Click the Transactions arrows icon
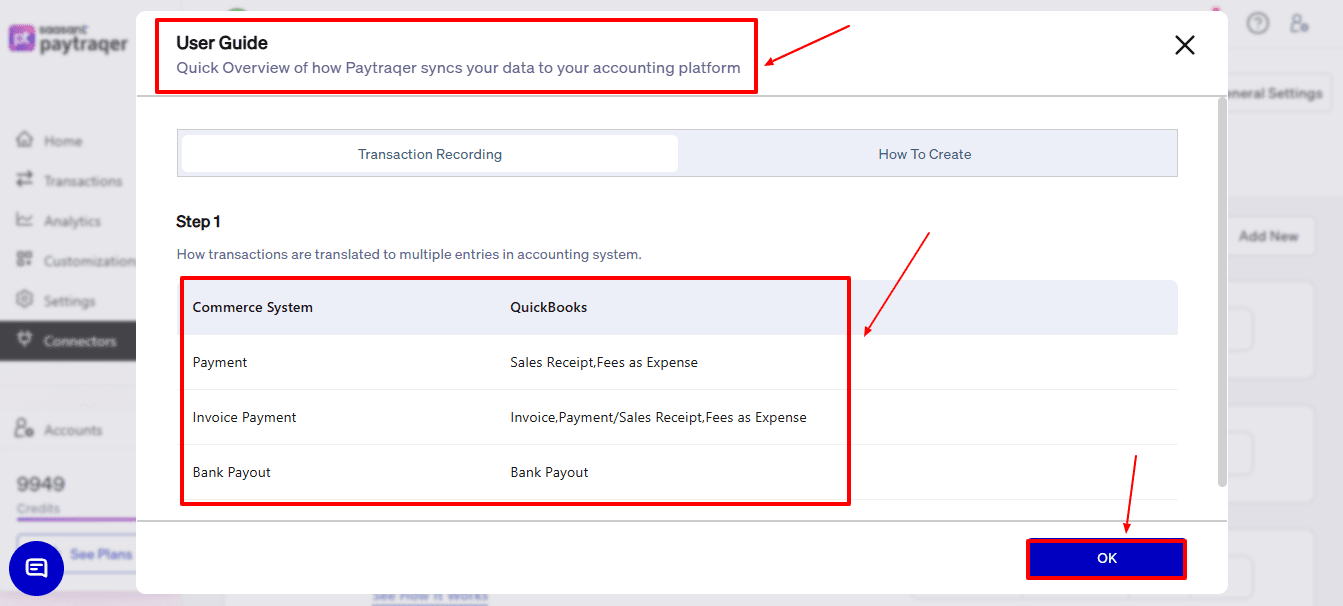The image size is (1343, 606). 25,180
